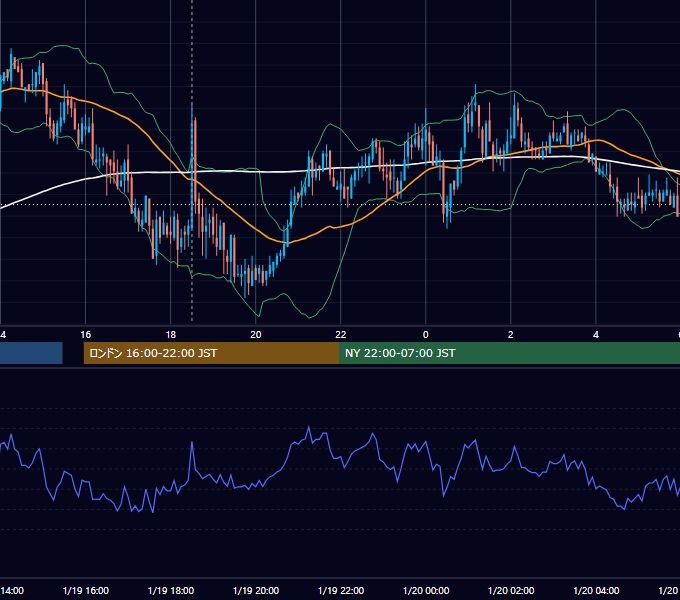Viewport: 680px width, 600px height.
Task: Click the blue session bar before ロンドン
Action: point(31,353)
